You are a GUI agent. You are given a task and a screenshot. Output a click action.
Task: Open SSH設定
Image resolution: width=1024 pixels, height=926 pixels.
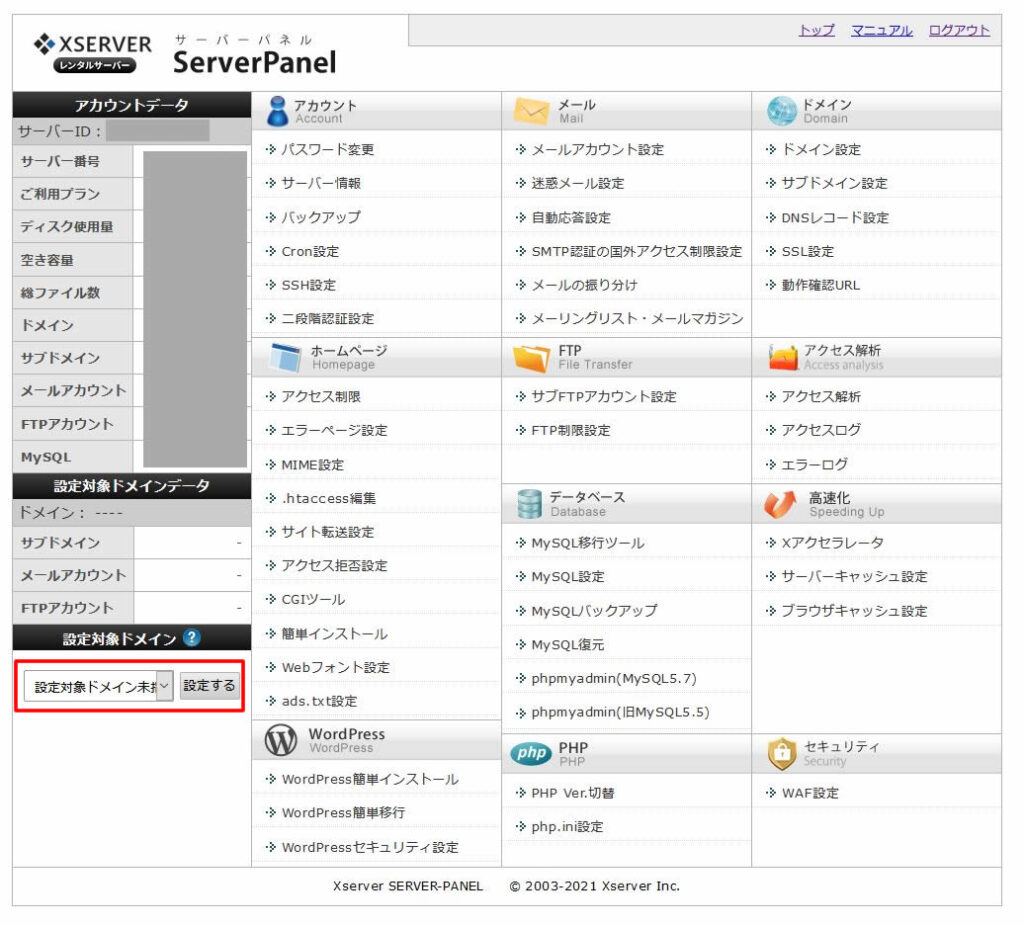(308, 285)
